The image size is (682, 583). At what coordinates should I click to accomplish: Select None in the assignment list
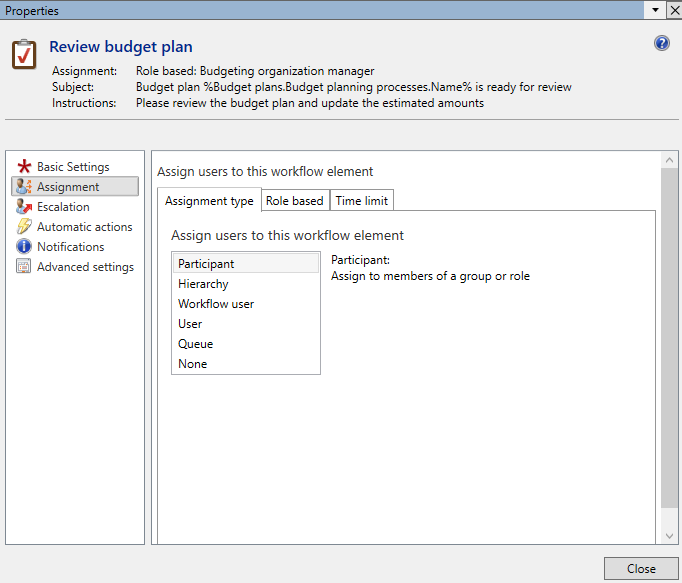(x=193, y=364)
